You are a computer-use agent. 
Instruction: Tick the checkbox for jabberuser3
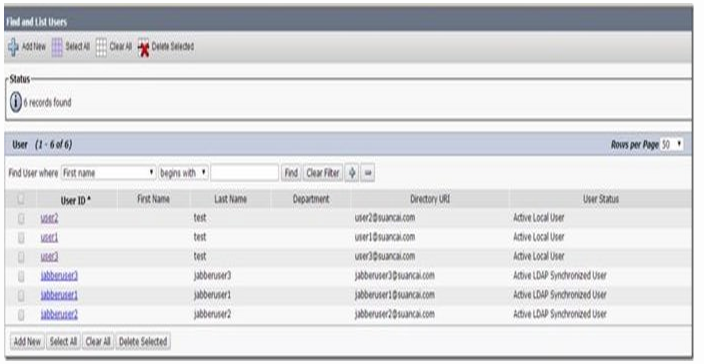click(21, 276)
